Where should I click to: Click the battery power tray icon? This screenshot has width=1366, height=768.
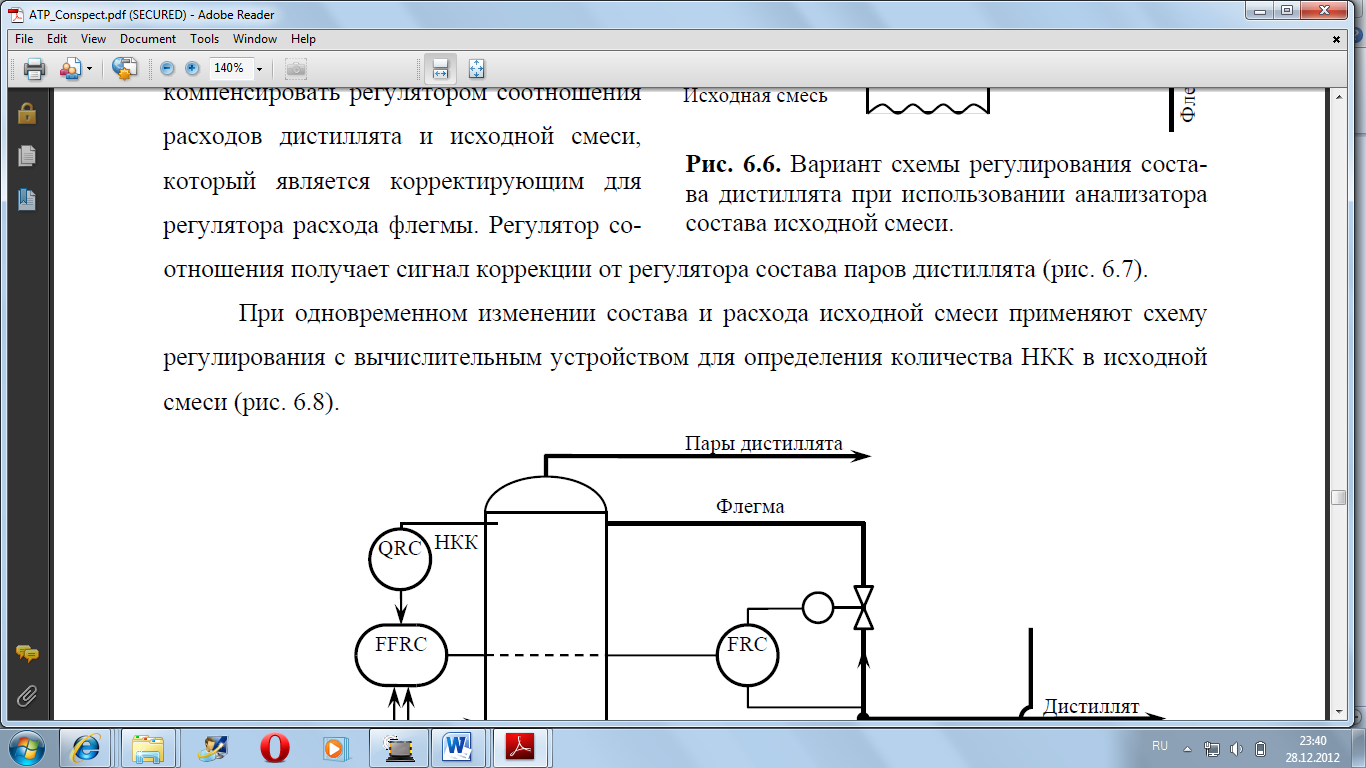click(1261, 747)
